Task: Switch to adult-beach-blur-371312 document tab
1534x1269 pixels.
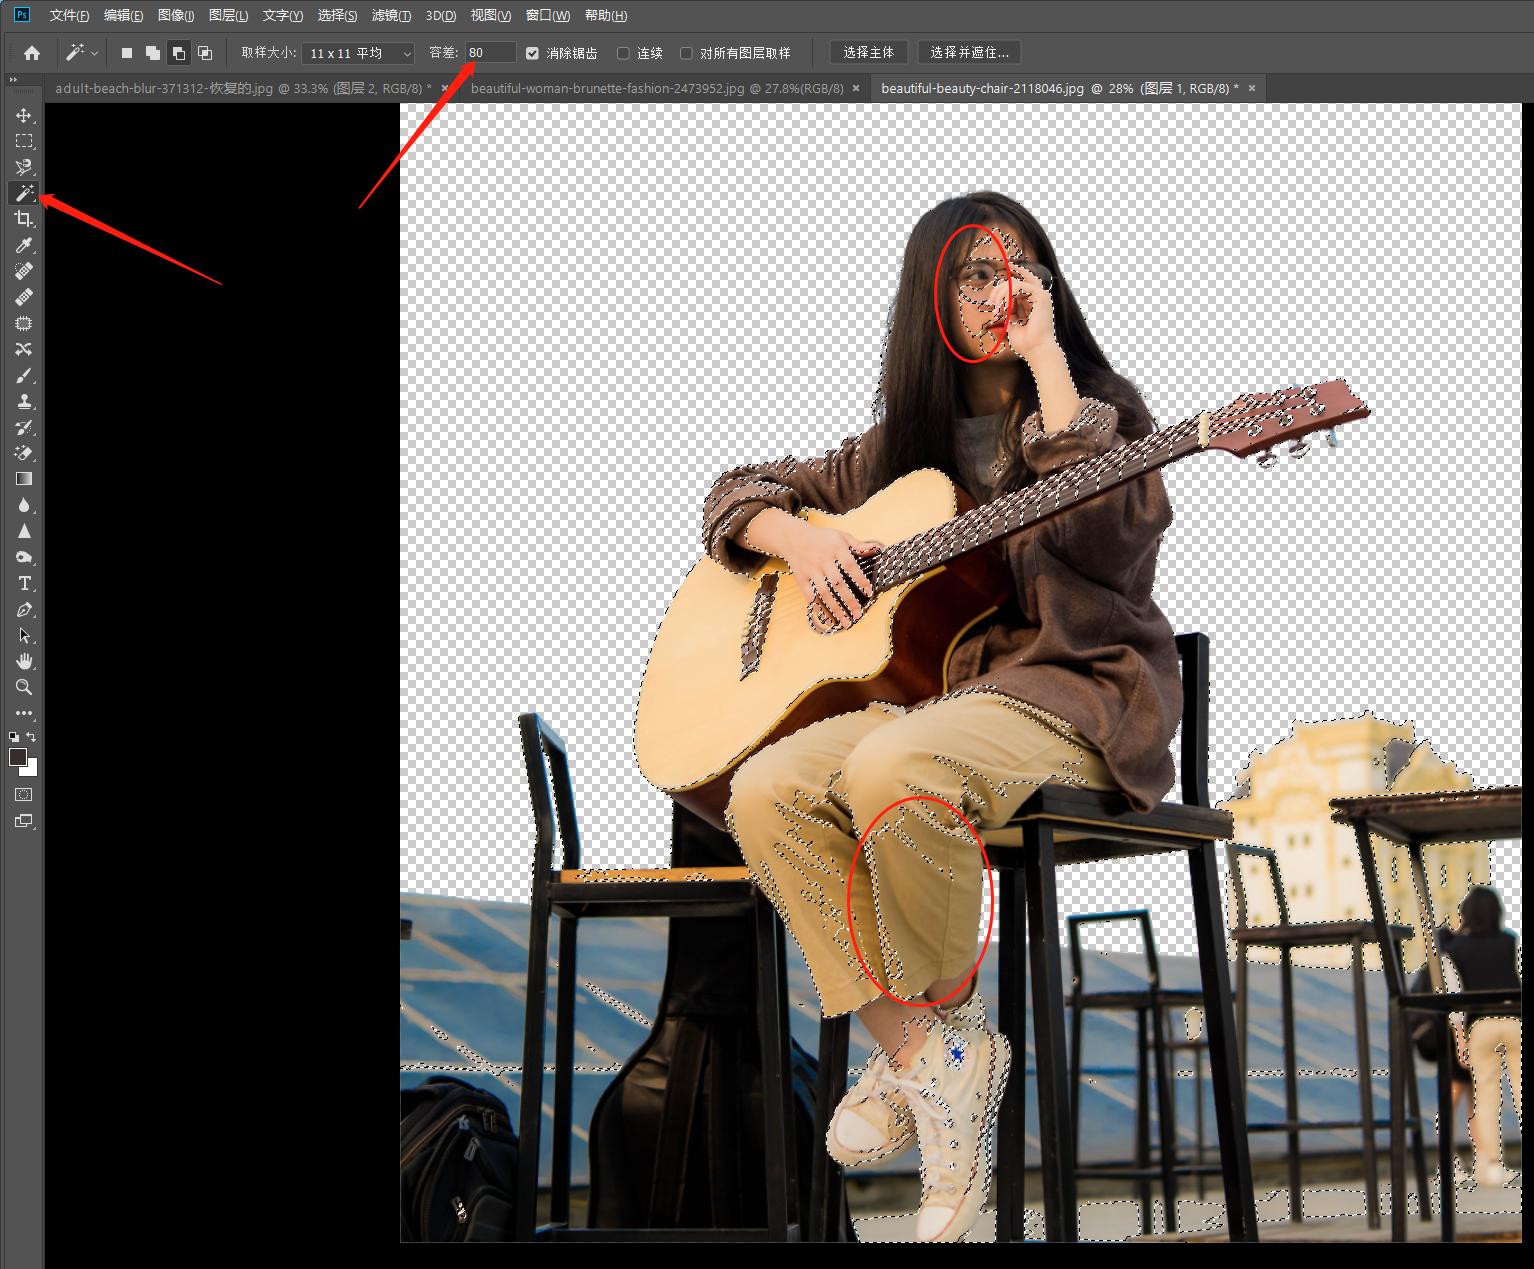Action: [243, 88]
